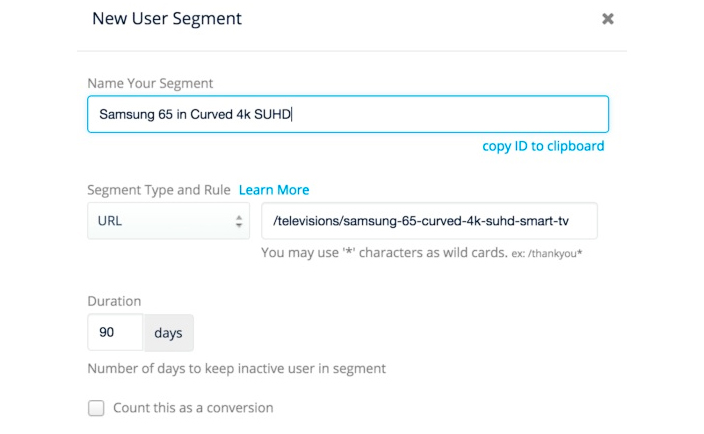Click the copy ID to clipboard link
The width and height of the screenshot is (704, 434).
tap(543, 146)
